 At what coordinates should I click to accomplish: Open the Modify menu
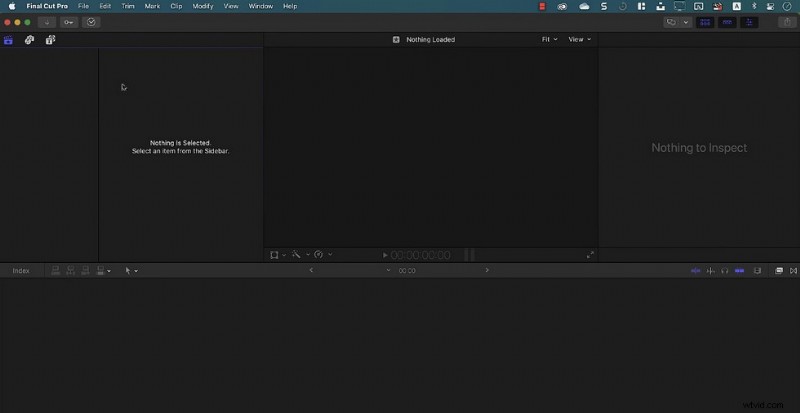coord(203,6)
